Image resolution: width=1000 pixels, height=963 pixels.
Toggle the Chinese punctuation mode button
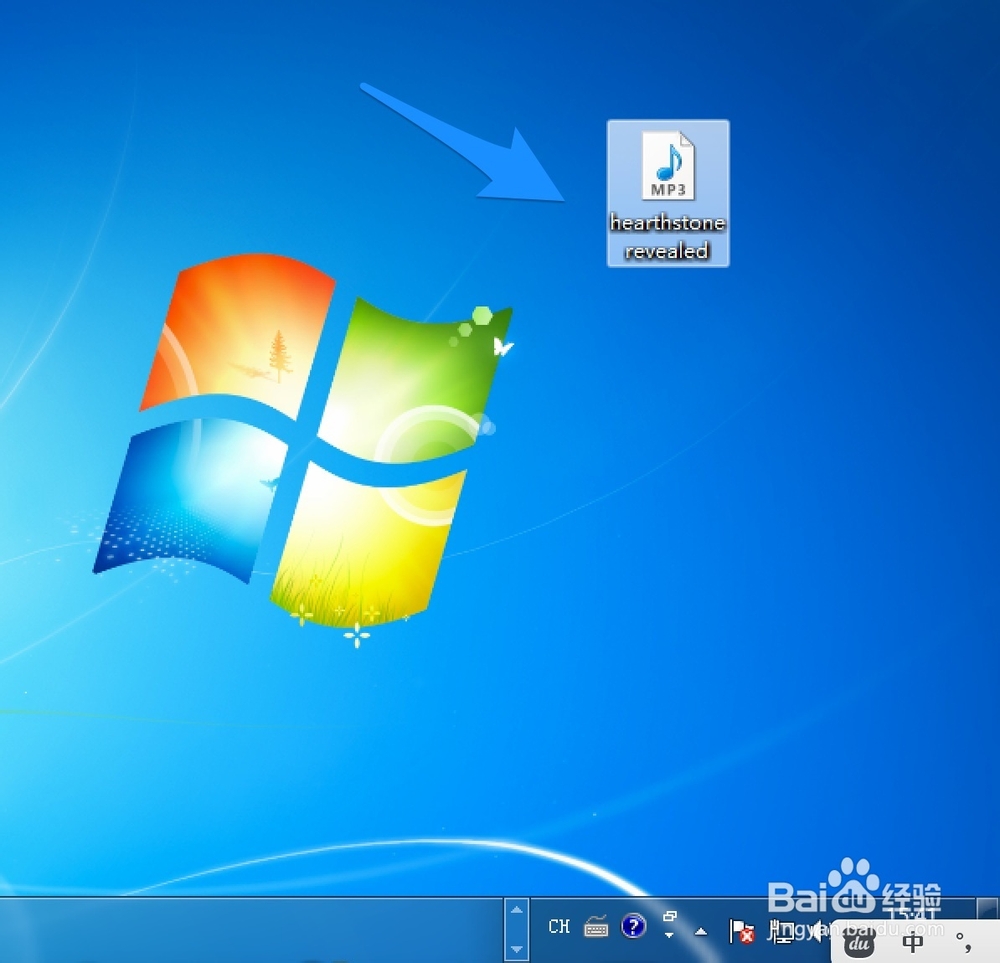point(963,942)
